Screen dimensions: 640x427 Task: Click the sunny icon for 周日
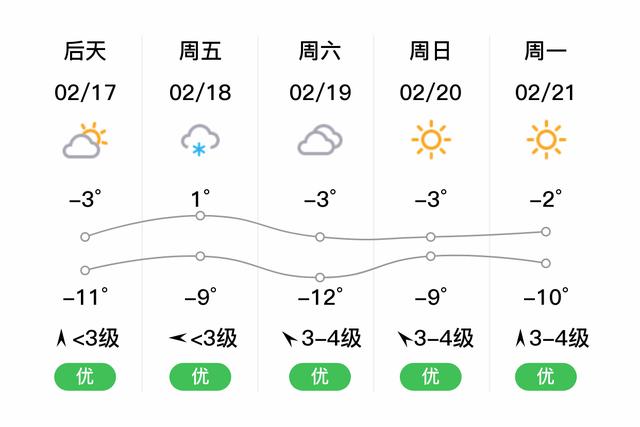tap(431, 140)
